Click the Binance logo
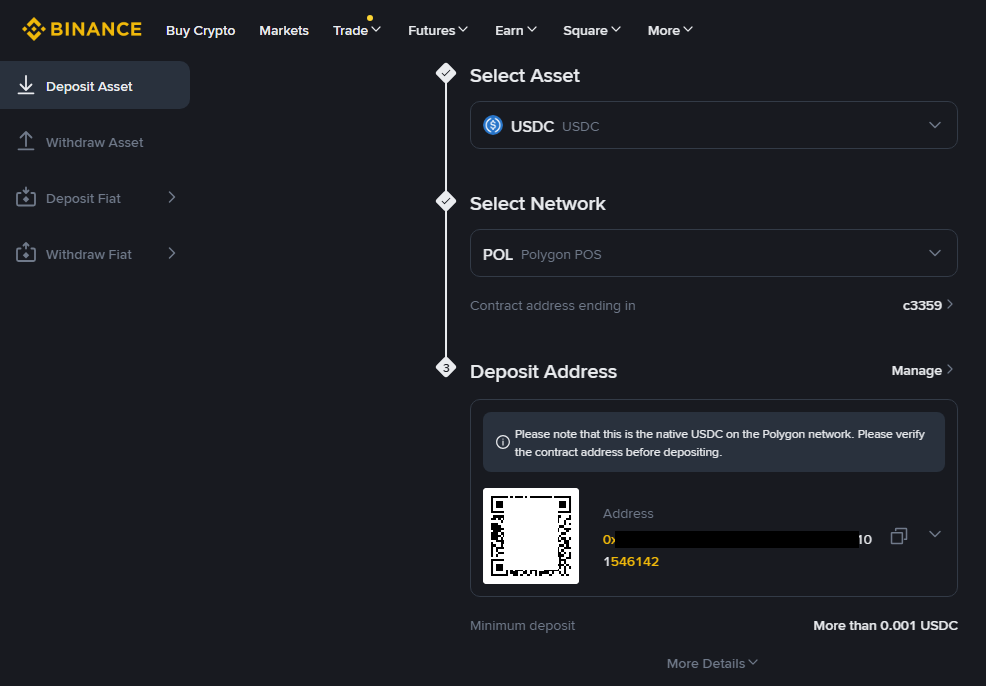The width and height of the screenshot is (986, 686). 82,30
